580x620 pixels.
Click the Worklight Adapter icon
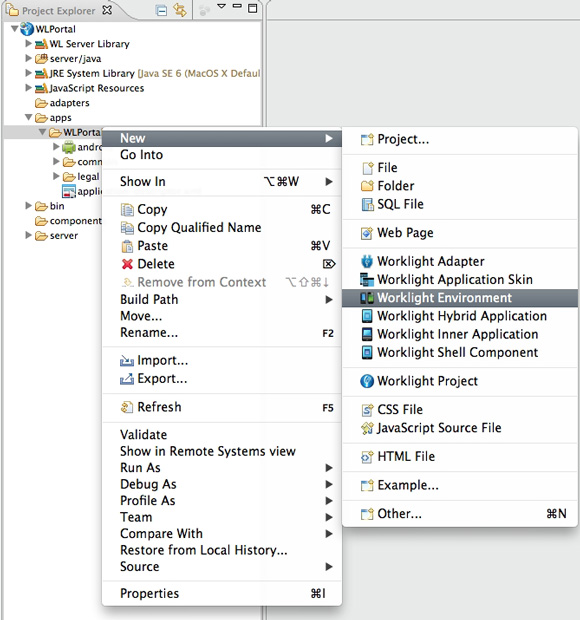click(367, 261)
